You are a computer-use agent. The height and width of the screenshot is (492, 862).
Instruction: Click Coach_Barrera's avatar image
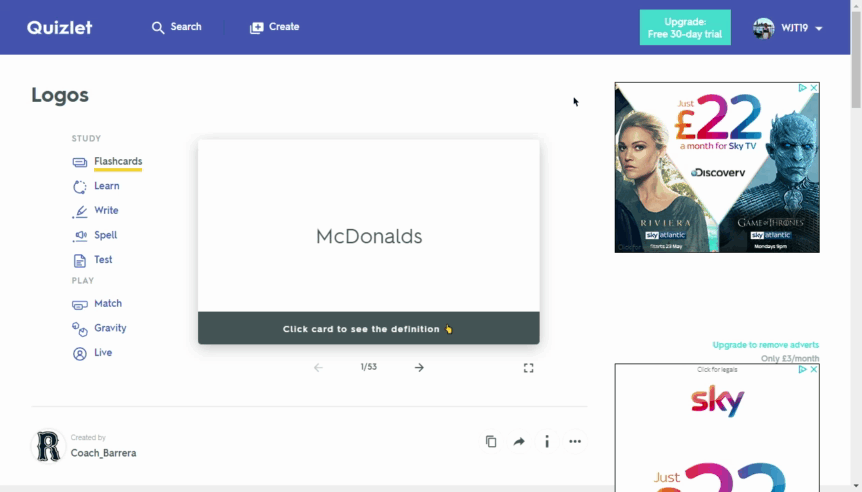tap(48, 446)
